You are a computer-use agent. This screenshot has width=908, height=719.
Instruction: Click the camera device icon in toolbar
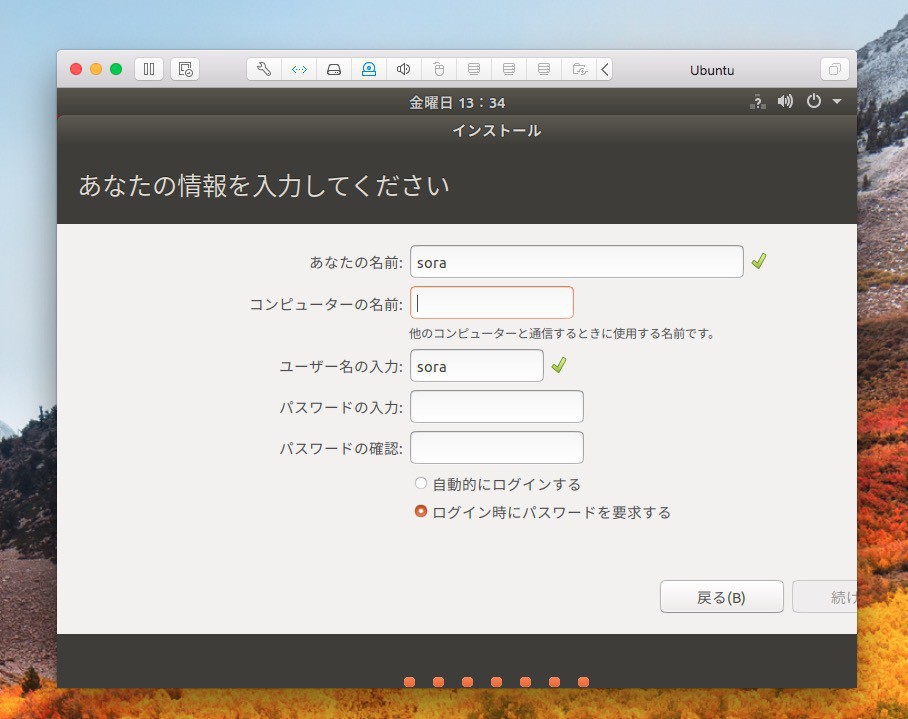[x=369, y=69]
